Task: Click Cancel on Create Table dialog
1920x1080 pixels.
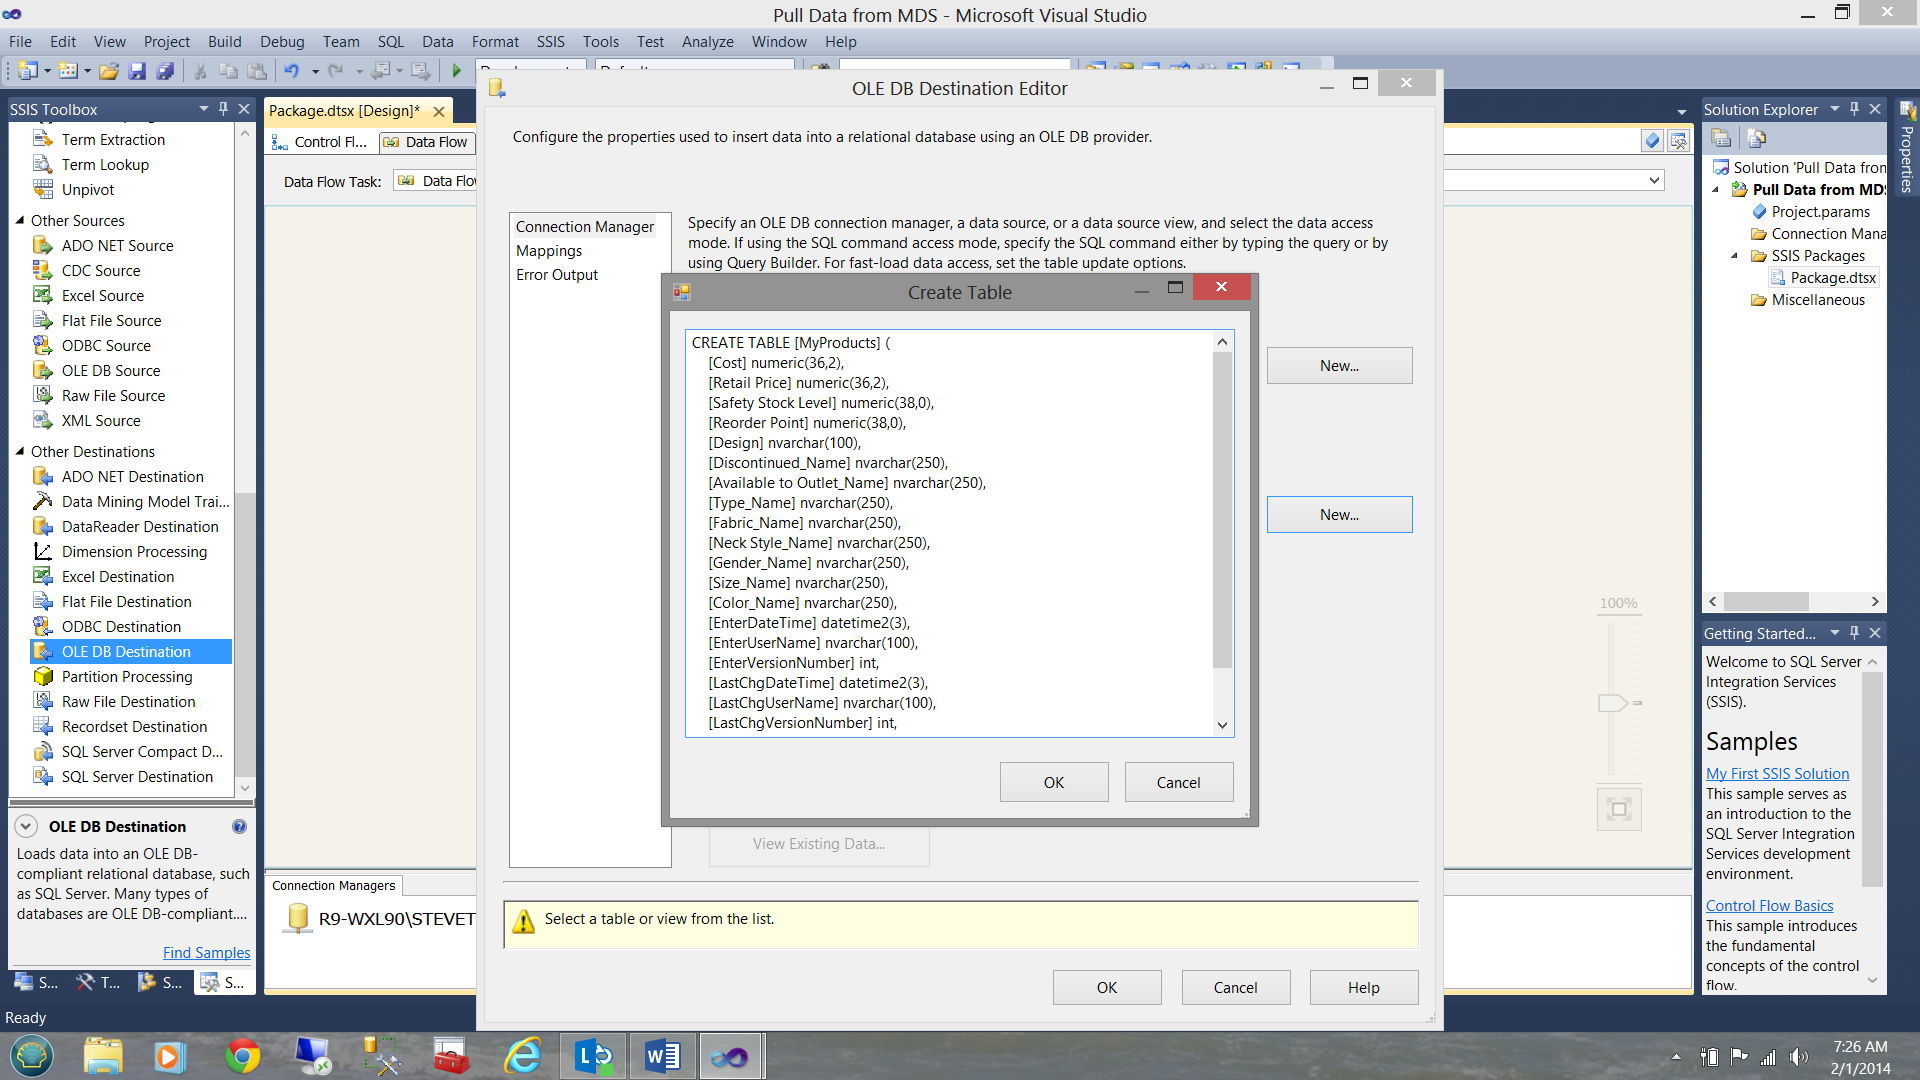Action: (1179, 782)
